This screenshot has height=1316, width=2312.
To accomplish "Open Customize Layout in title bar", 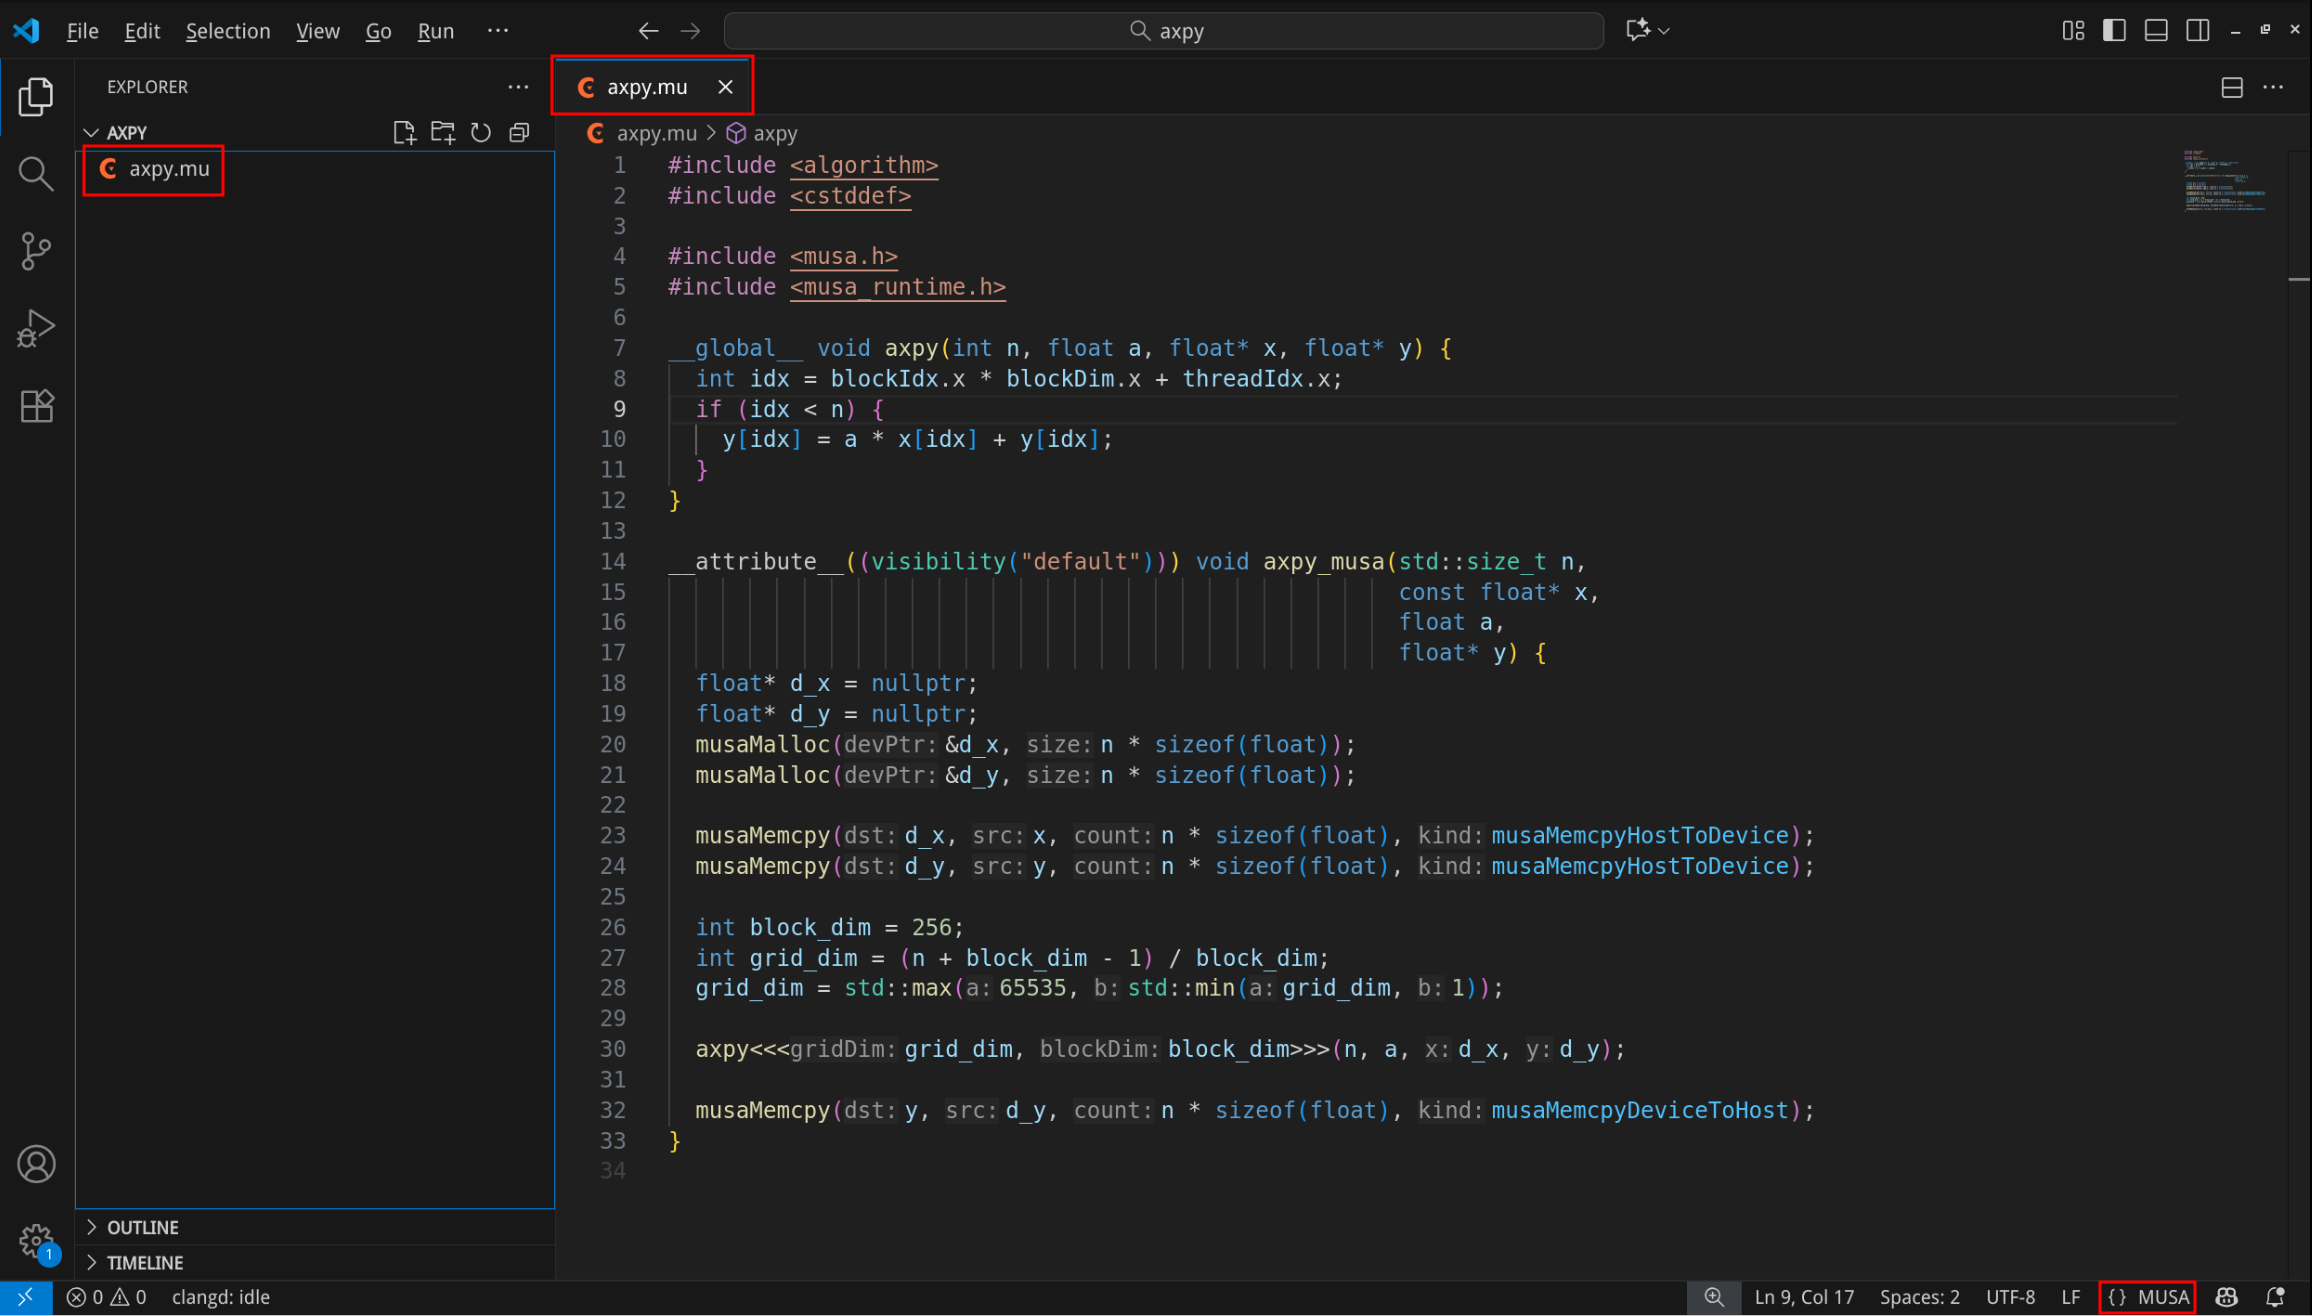I will (2073, 31).
